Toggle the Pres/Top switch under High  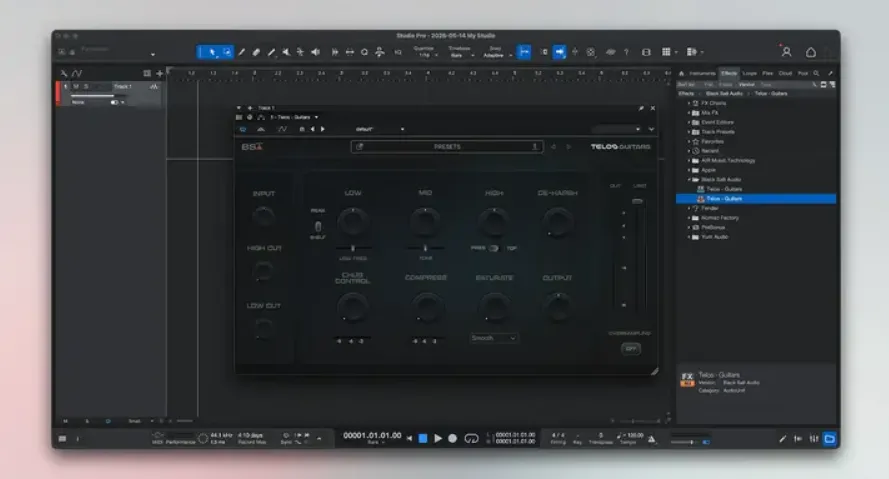coord(494,248)
